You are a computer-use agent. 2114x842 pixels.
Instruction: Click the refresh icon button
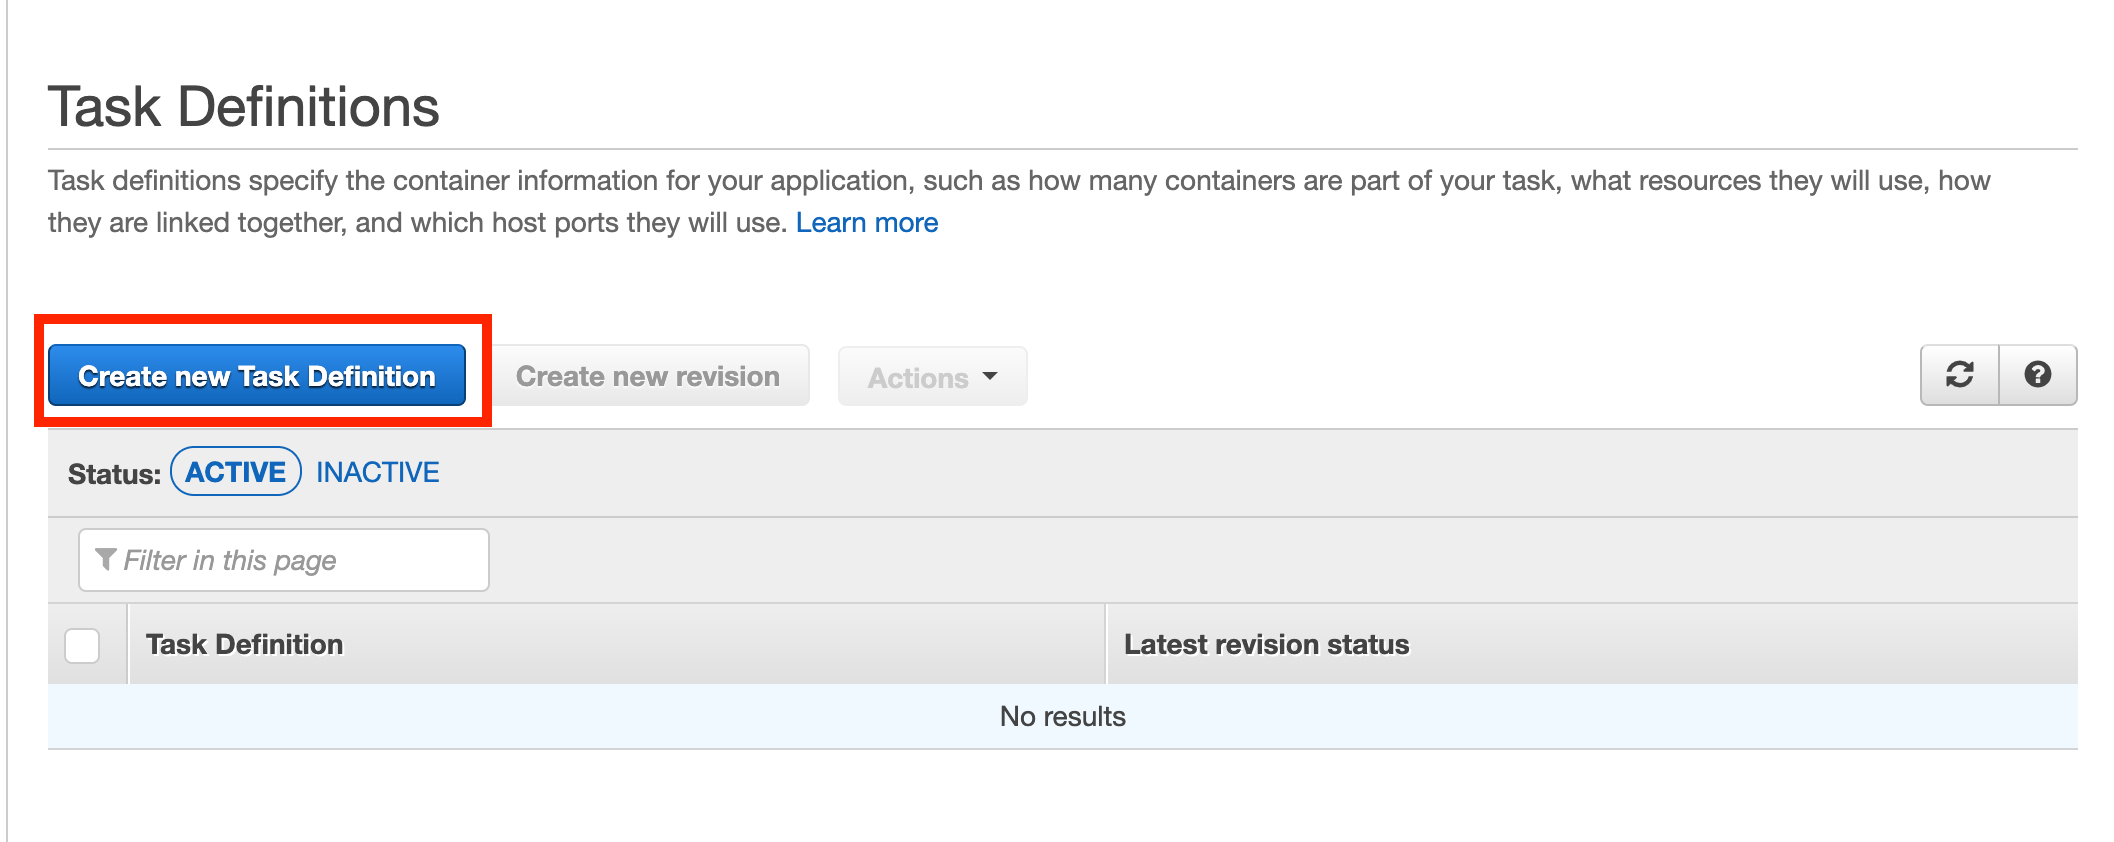1959,375
